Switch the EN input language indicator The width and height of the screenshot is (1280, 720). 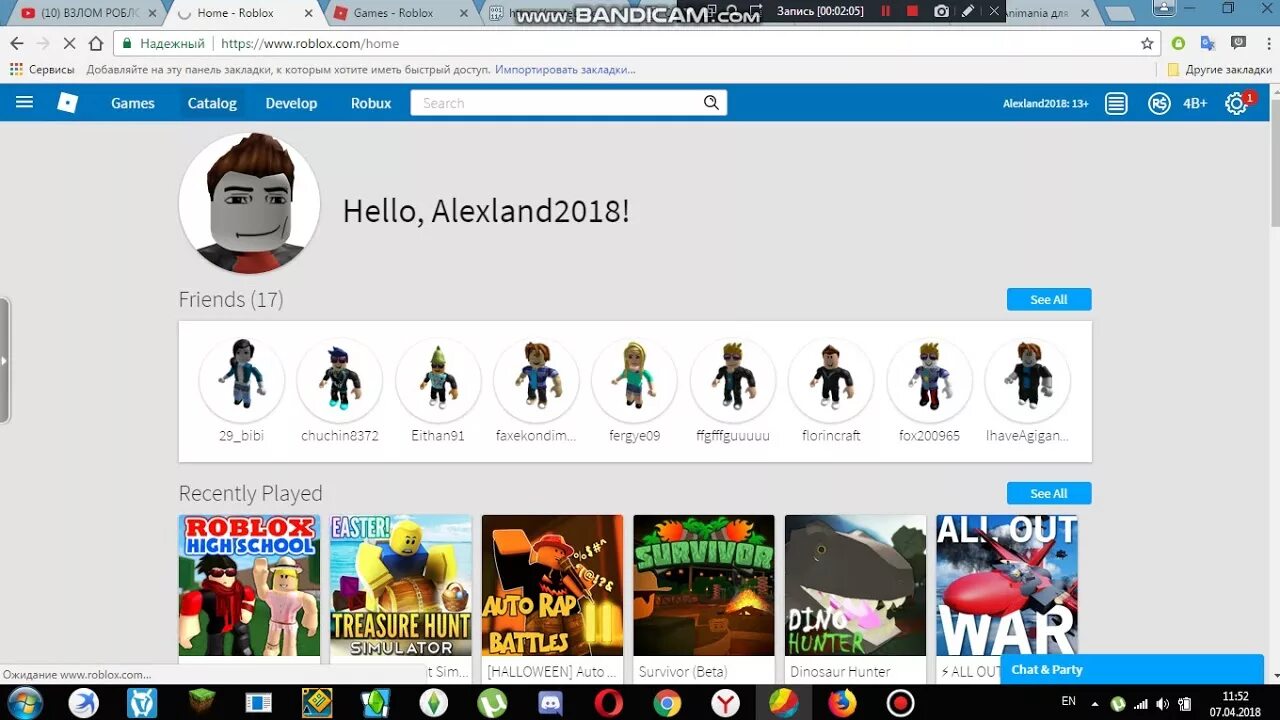tap(1068, 701)
